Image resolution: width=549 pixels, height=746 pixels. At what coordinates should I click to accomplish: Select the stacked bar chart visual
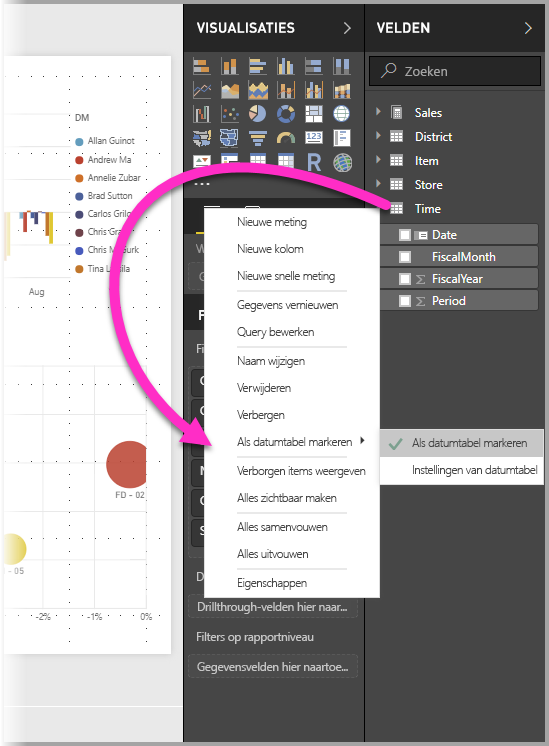[x=202, y=67]
